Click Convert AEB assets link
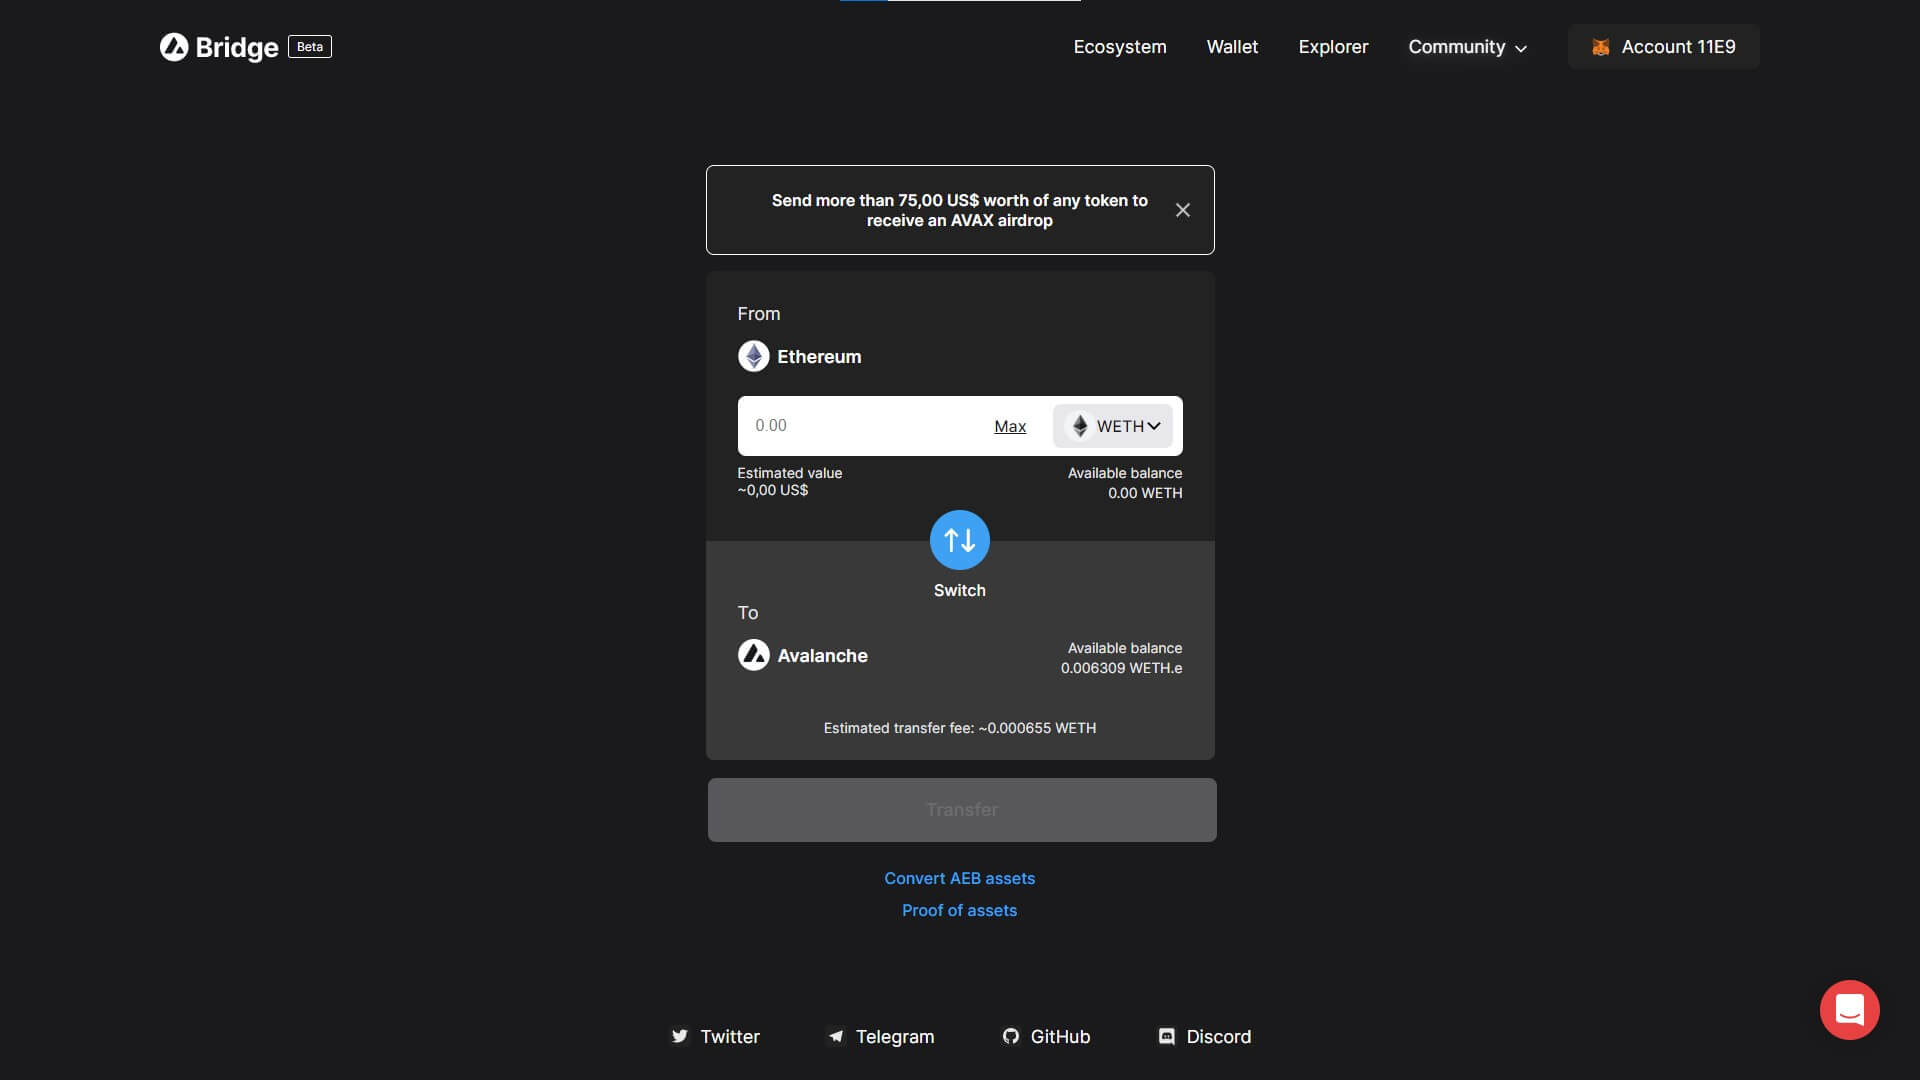This screenshot has width=1920, height=1080. click(x=959, y=878)
